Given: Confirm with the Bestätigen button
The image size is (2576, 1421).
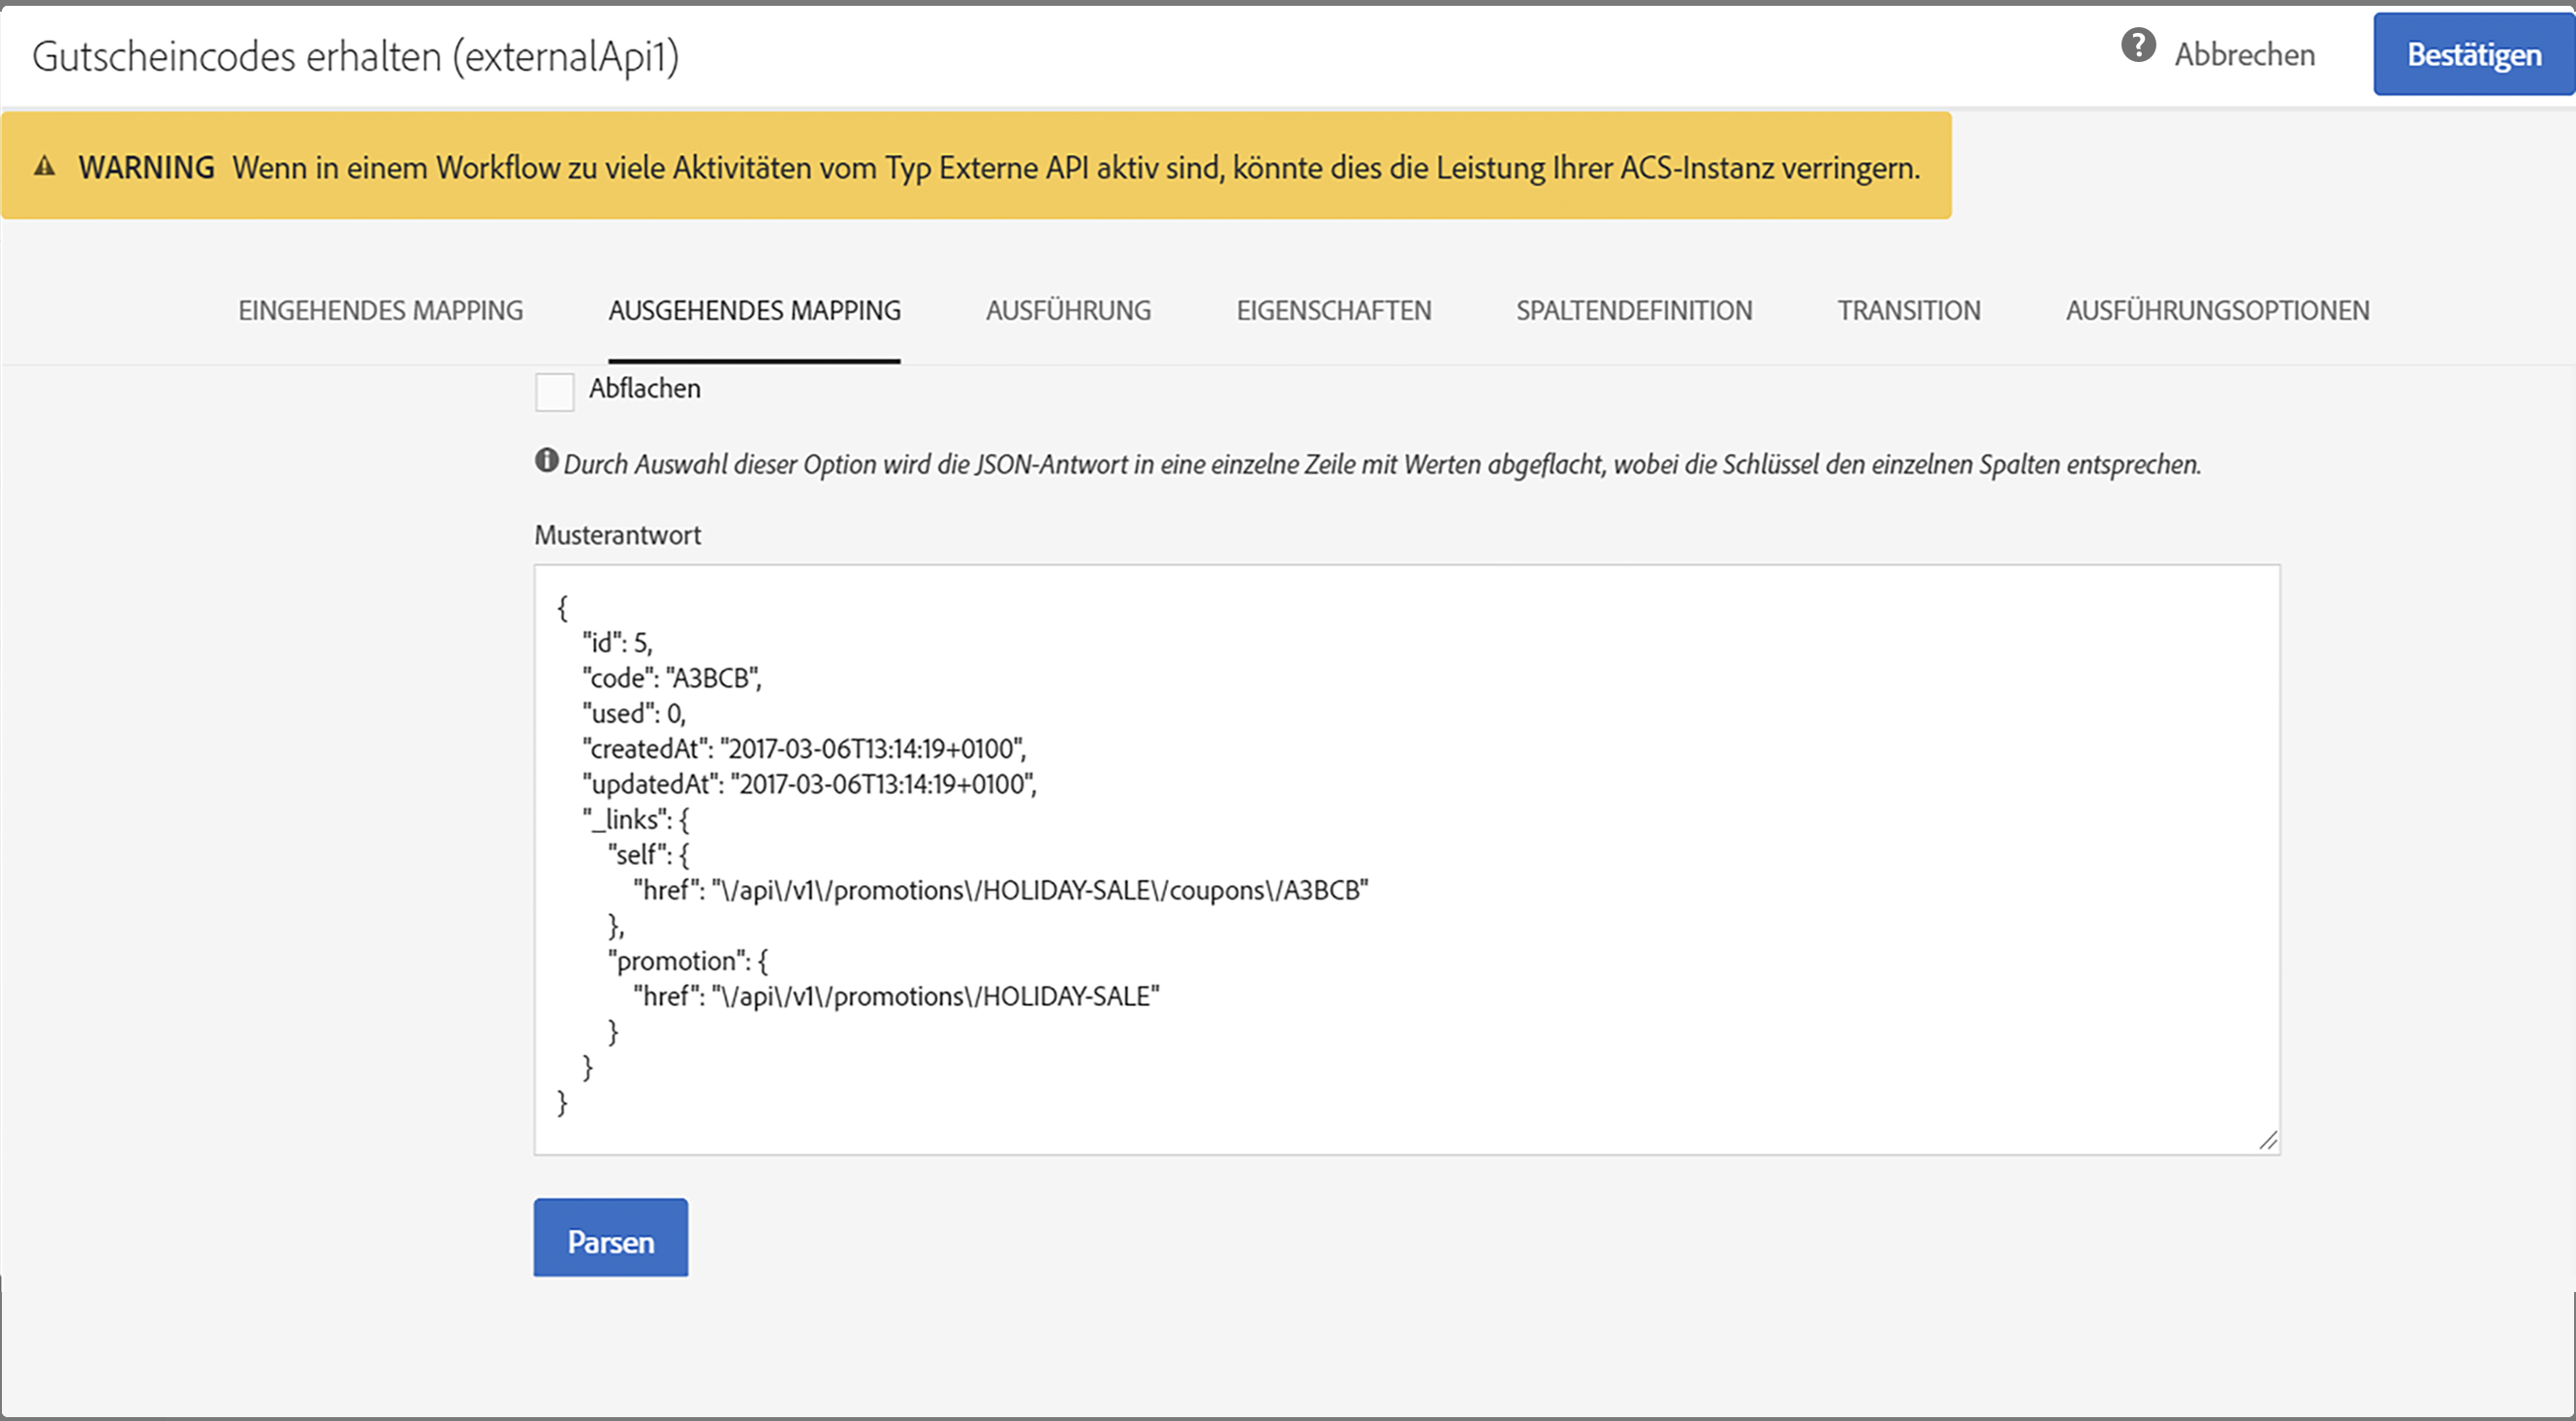Looking at the screenshot, I should [2473, 55].
